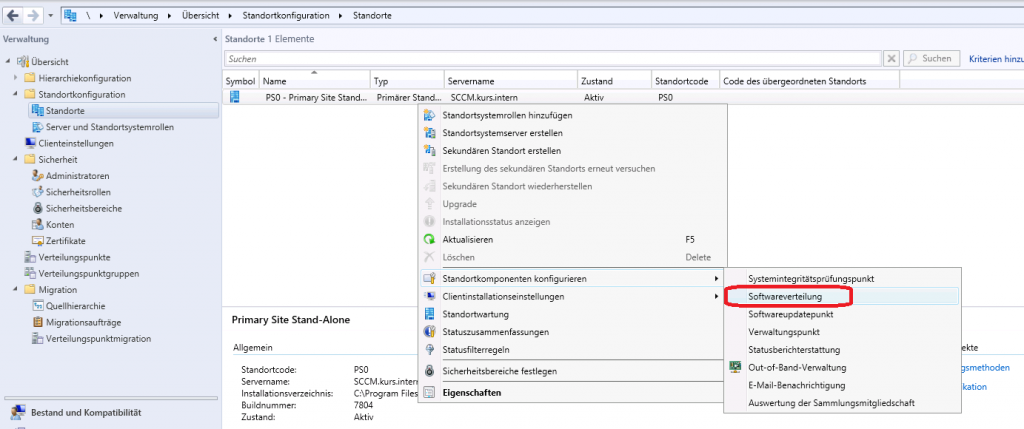Collapse the Standortkonfiguration tree node
The width and height of the screenshot is (1024, 429).
click(x=16, y=94)
